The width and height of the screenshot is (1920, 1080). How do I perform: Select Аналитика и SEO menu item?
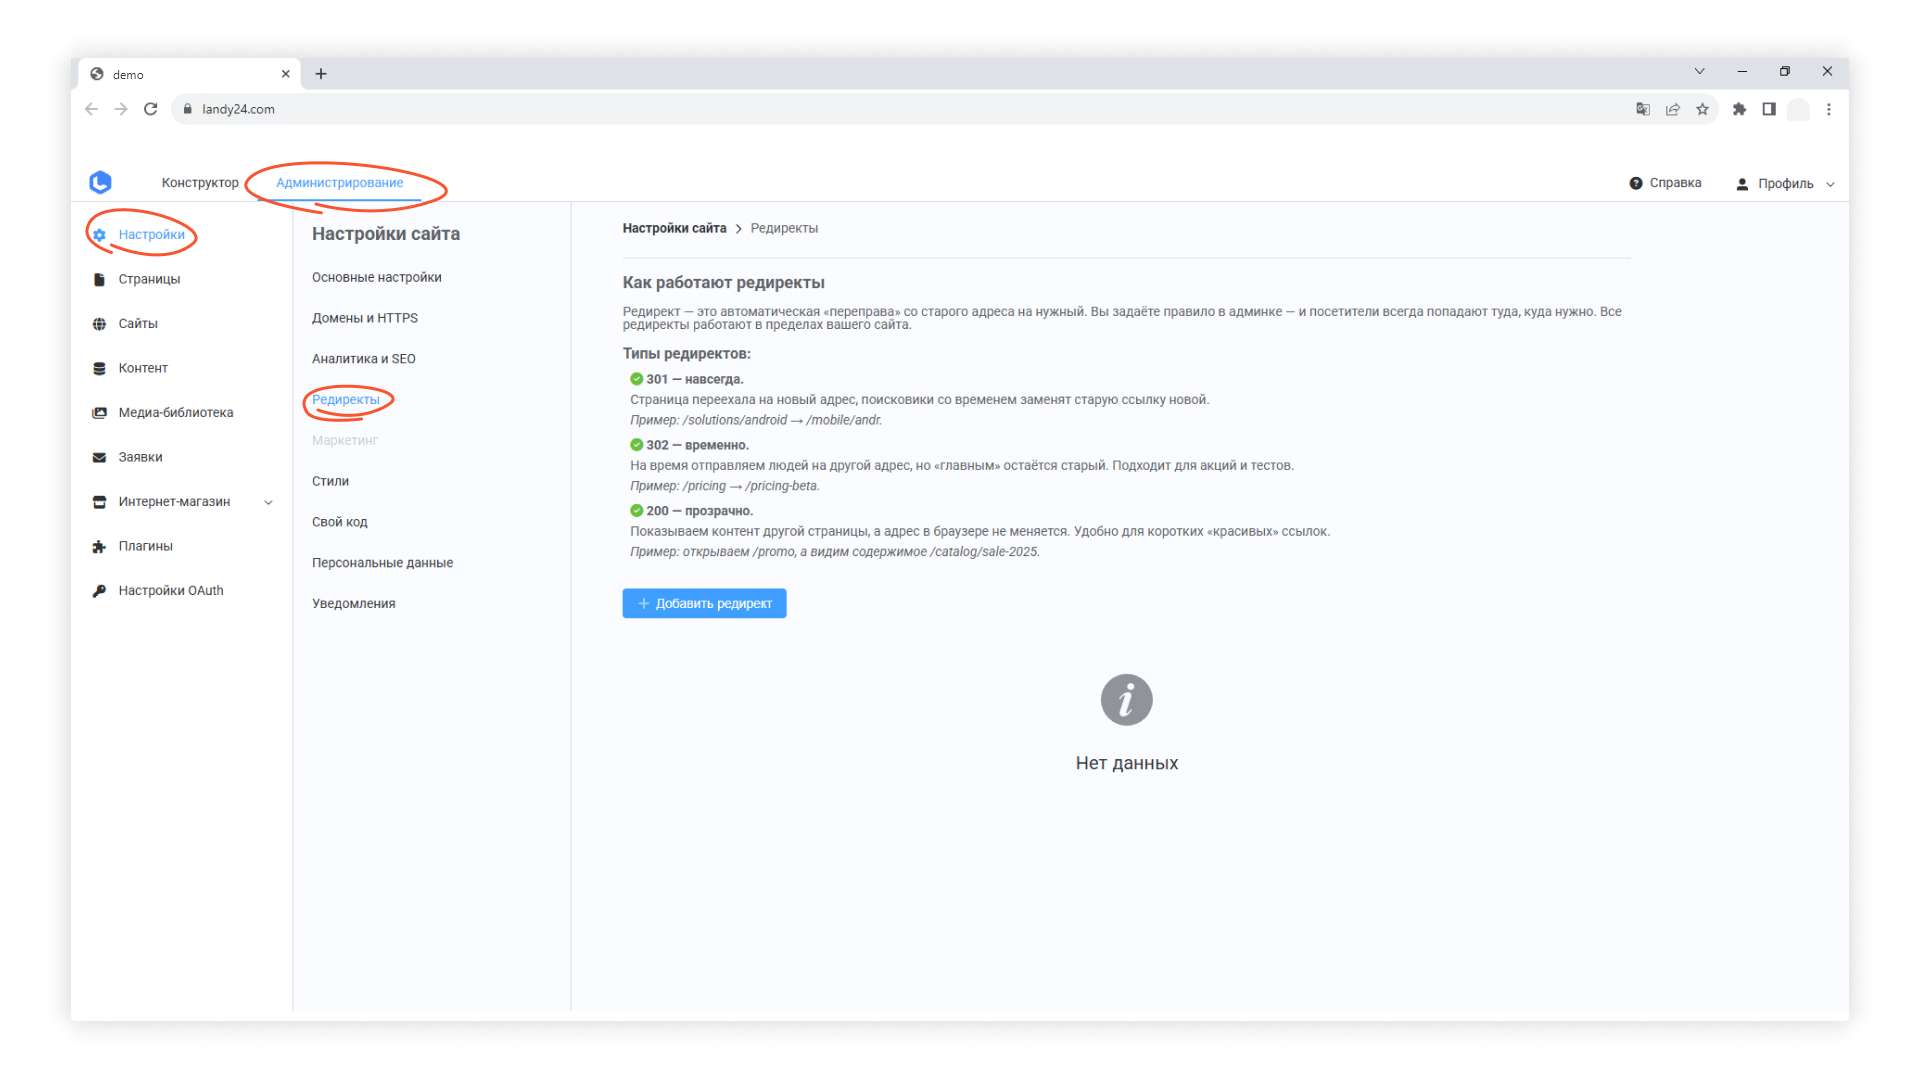(x=364, y=359)
